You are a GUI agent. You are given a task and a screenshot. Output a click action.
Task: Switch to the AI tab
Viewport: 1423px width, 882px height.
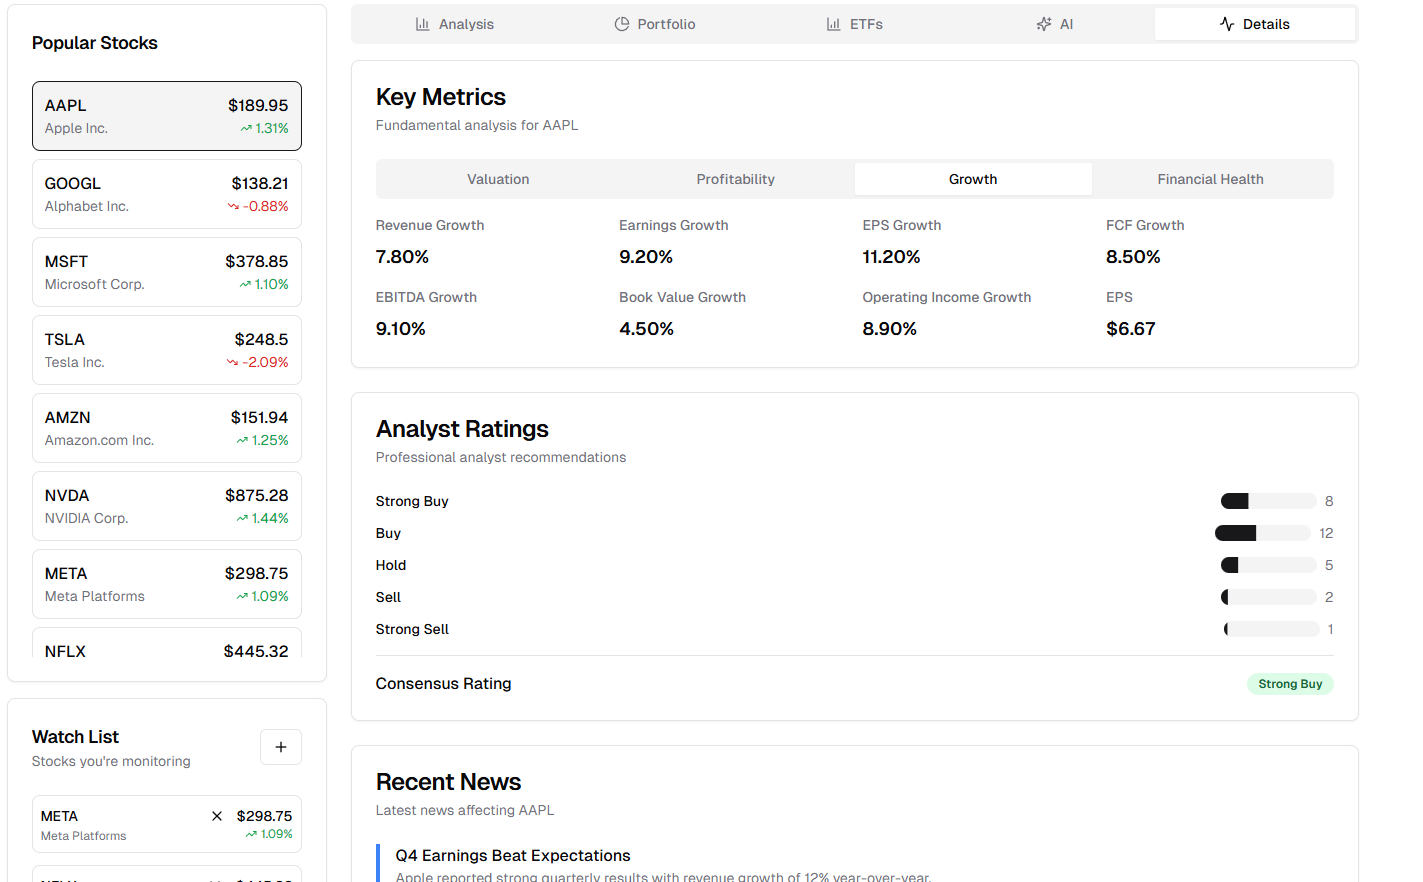coord(1054,24)
